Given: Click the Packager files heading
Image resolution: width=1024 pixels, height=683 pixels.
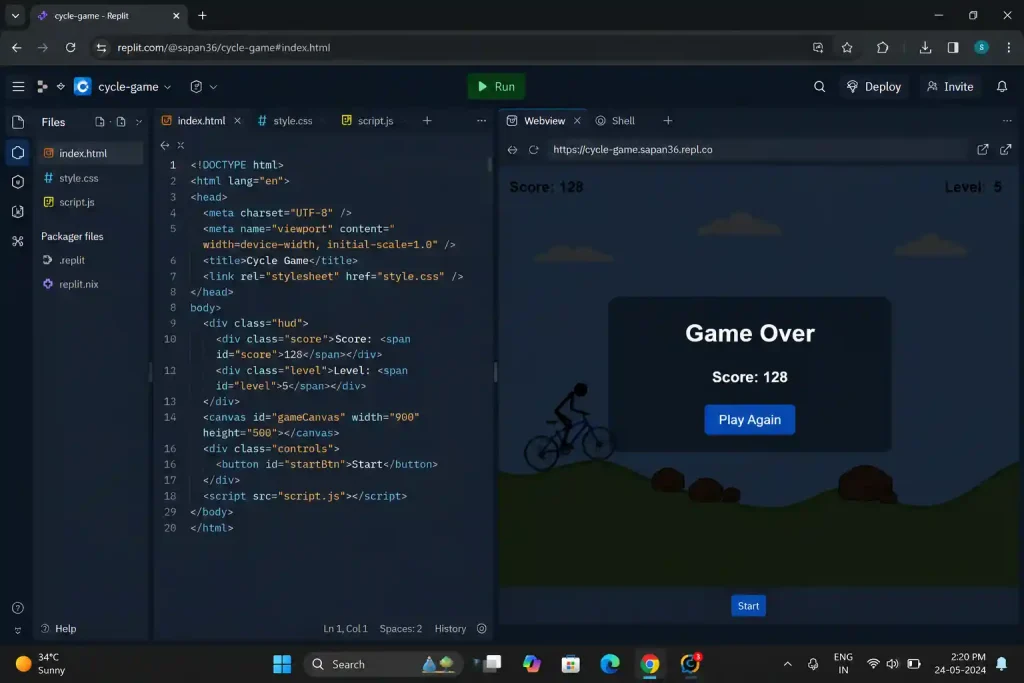Looking at the screenshot, I should (72, 236).
